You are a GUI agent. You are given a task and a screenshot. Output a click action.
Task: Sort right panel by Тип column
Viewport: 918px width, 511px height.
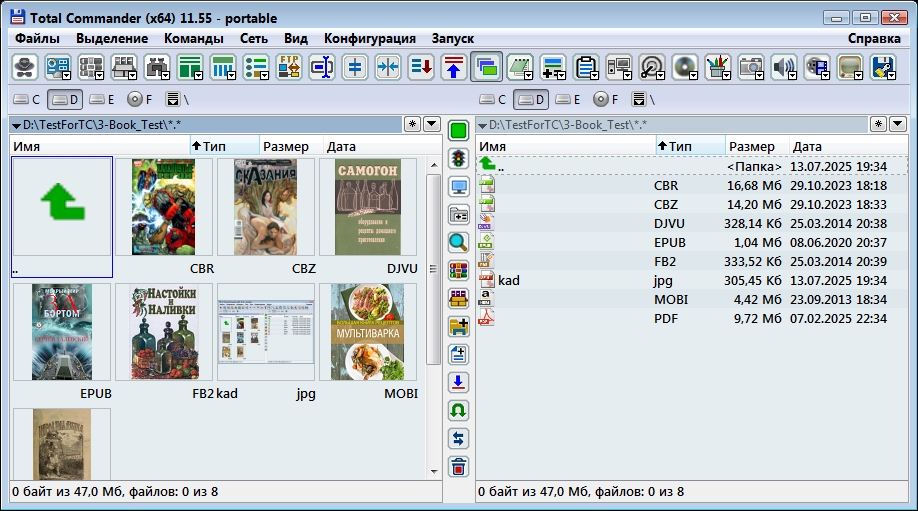690,146
